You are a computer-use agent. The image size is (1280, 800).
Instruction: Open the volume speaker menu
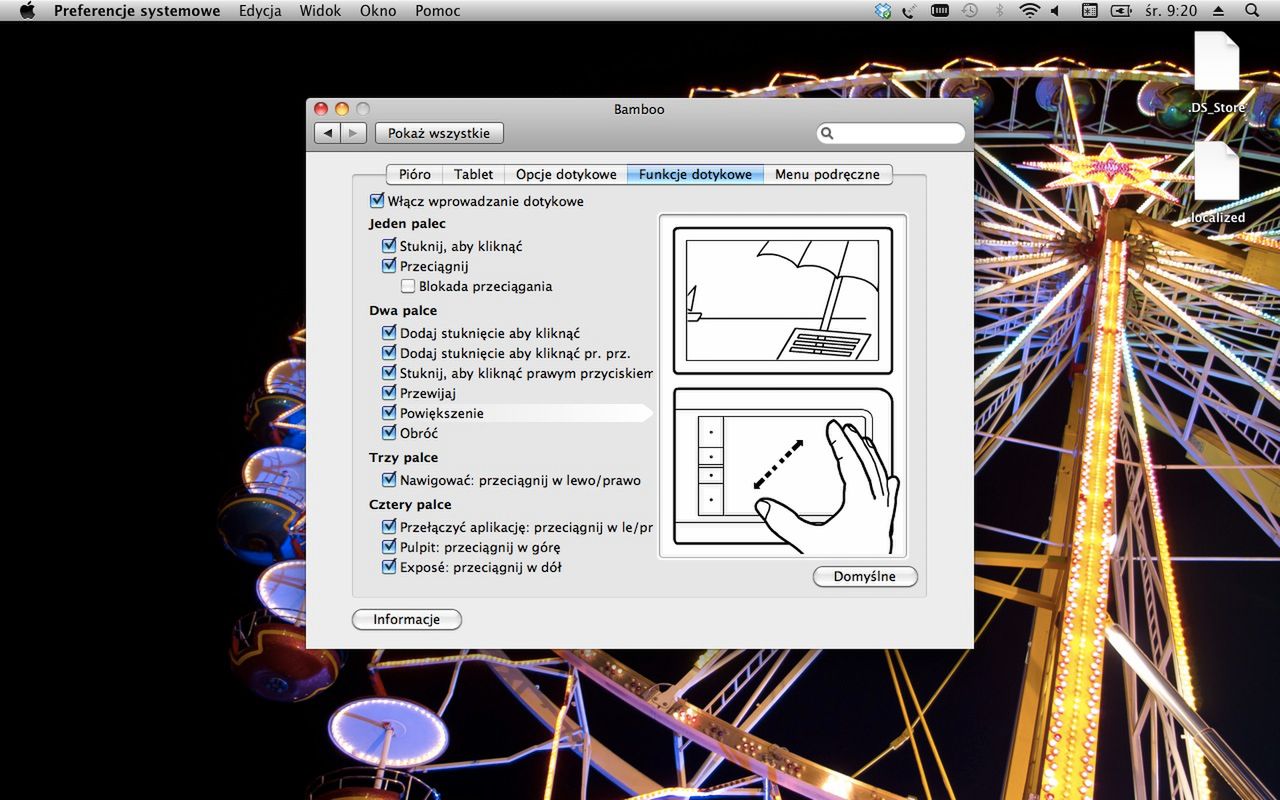click(1055, 11)
